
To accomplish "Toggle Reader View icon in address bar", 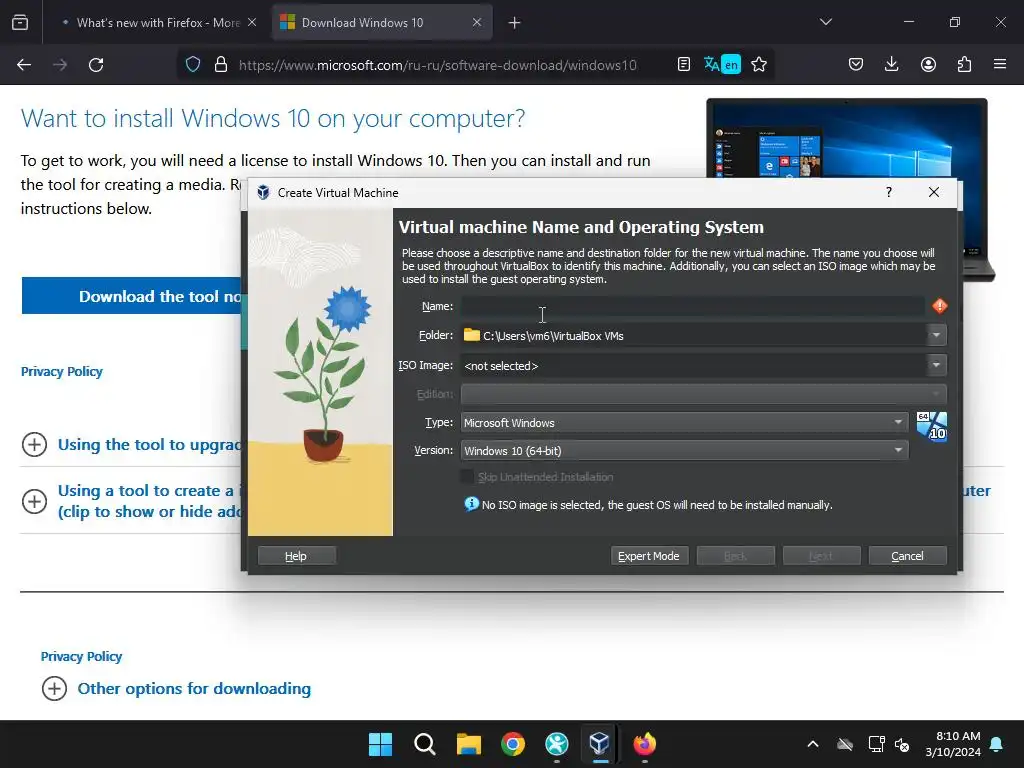I will [684, 64].
